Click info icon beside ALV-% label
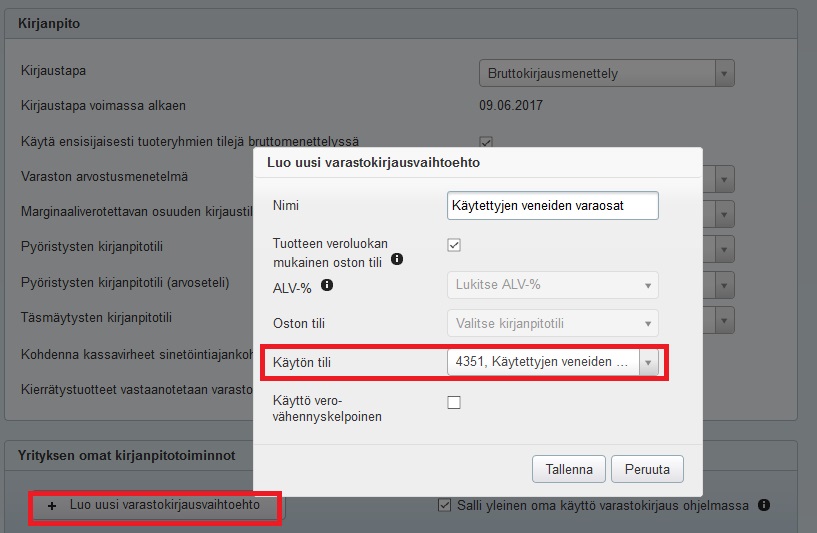Image resolution: width=817 pixels, height=533 pixels. (x=327, y=284)
